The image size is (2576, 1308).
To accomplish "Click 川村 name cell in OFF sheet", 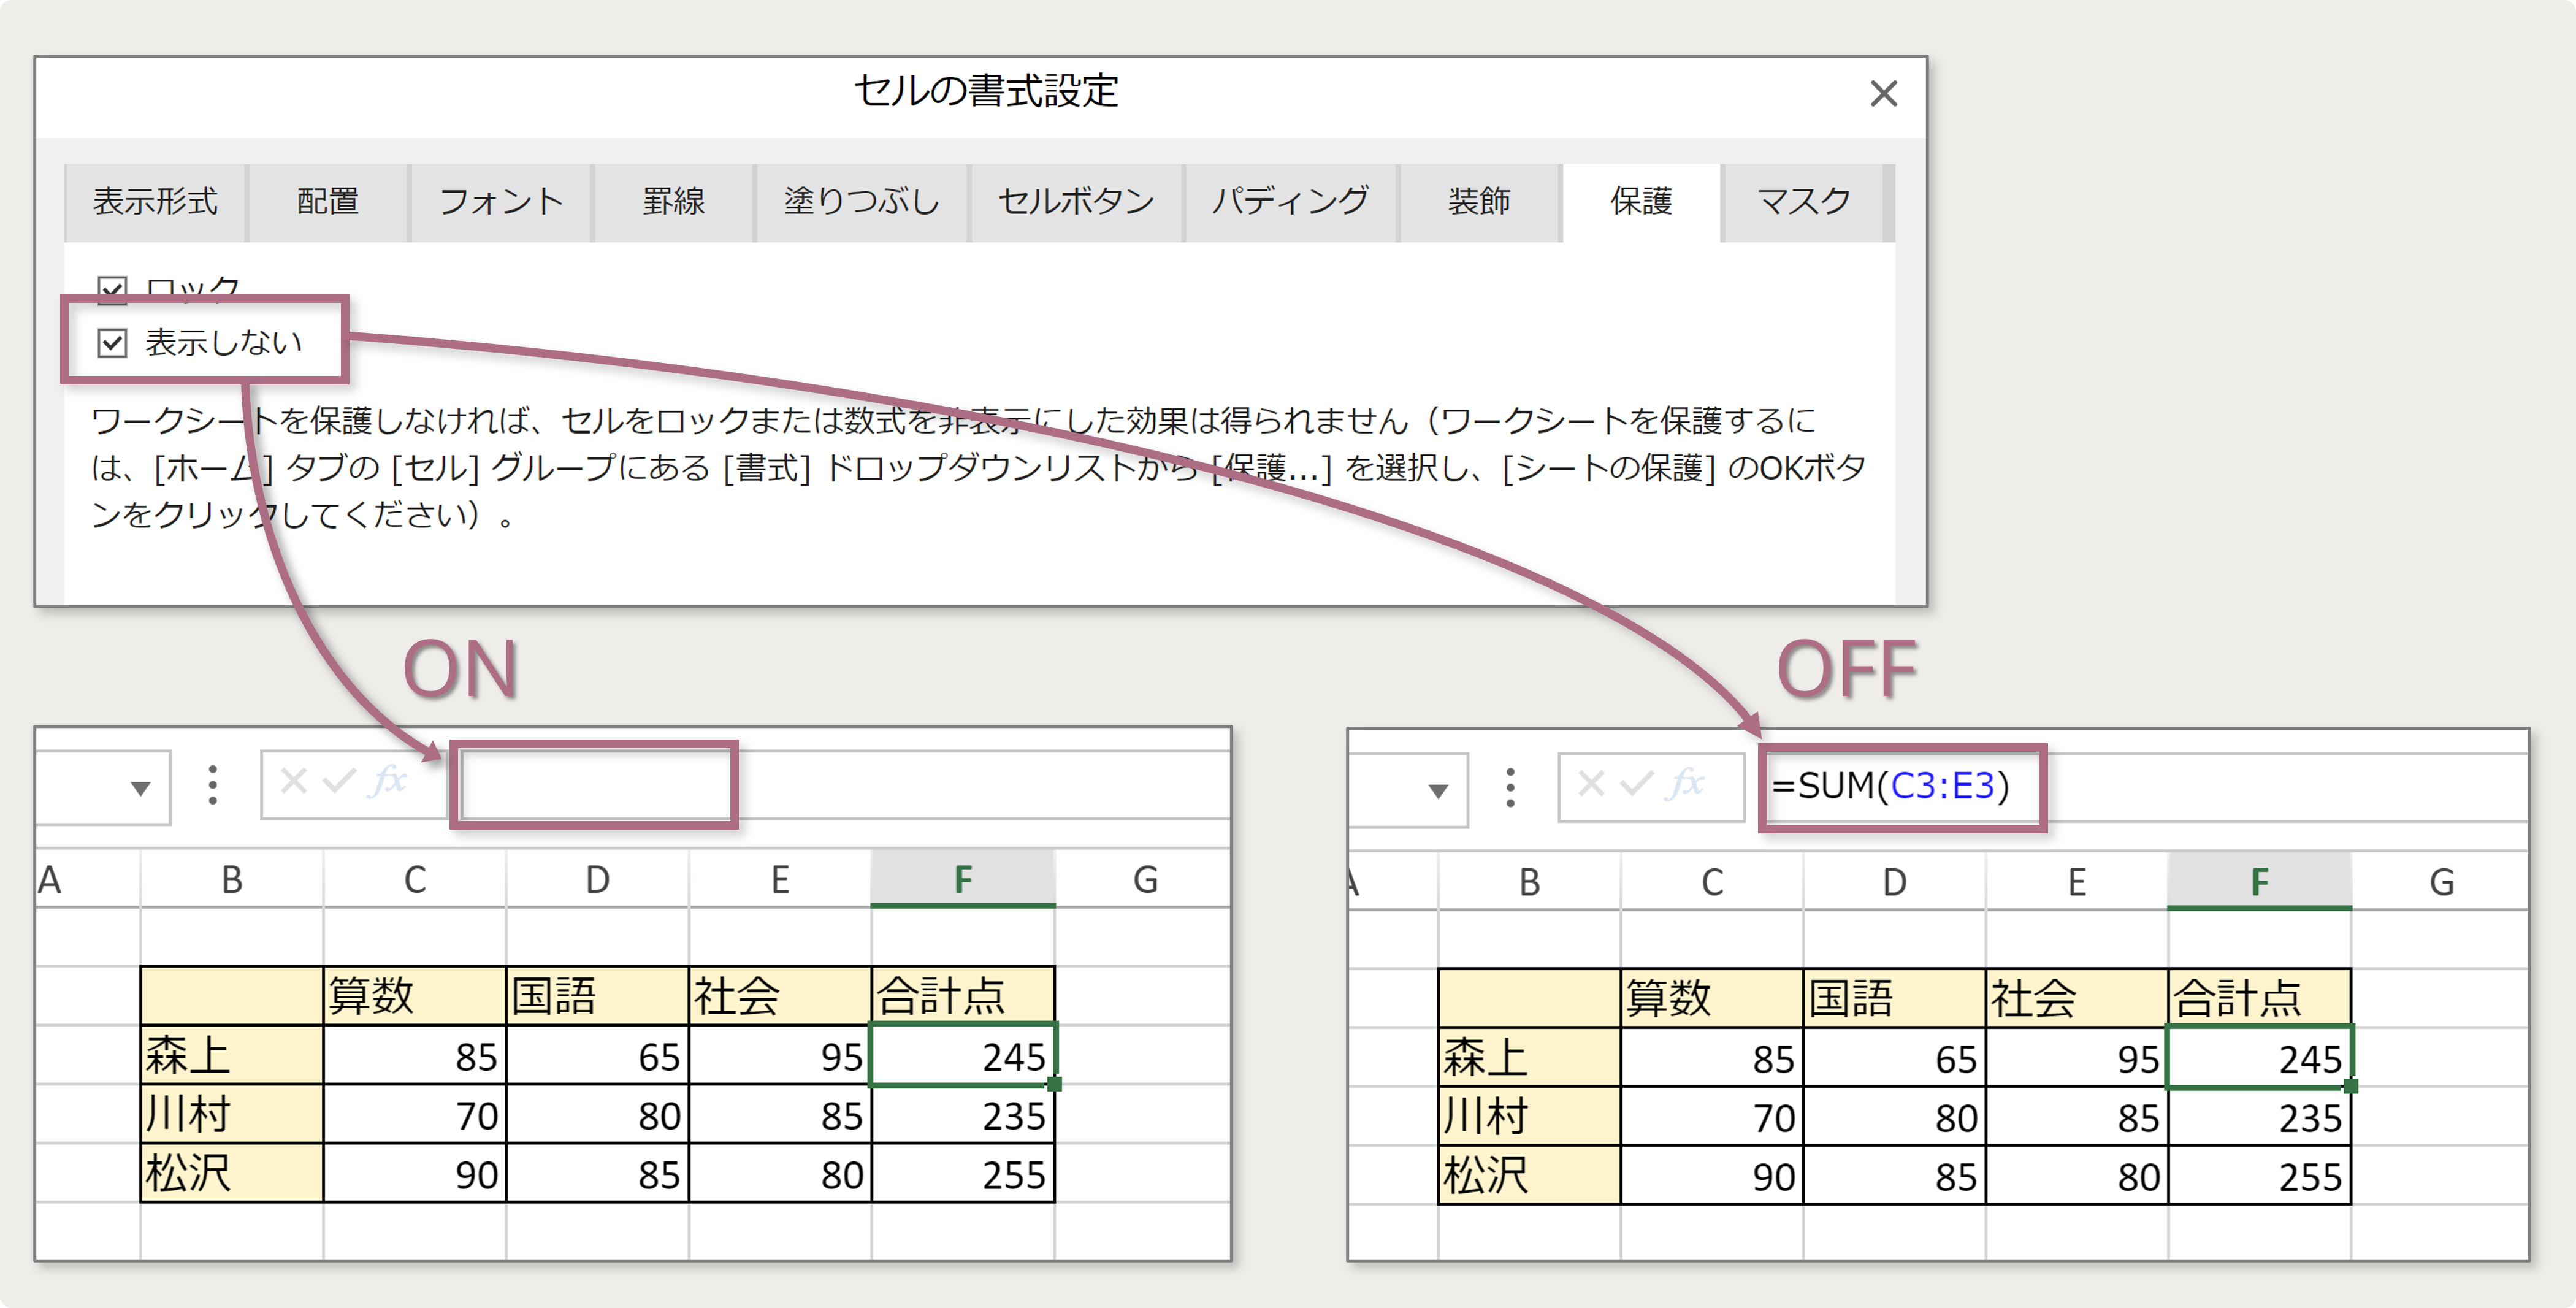I will 1529,1117.
